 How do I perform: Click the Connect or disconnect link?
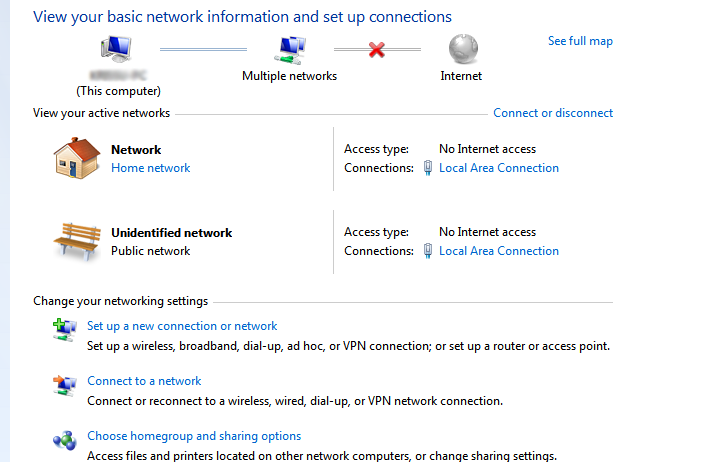tap(553, 113)
